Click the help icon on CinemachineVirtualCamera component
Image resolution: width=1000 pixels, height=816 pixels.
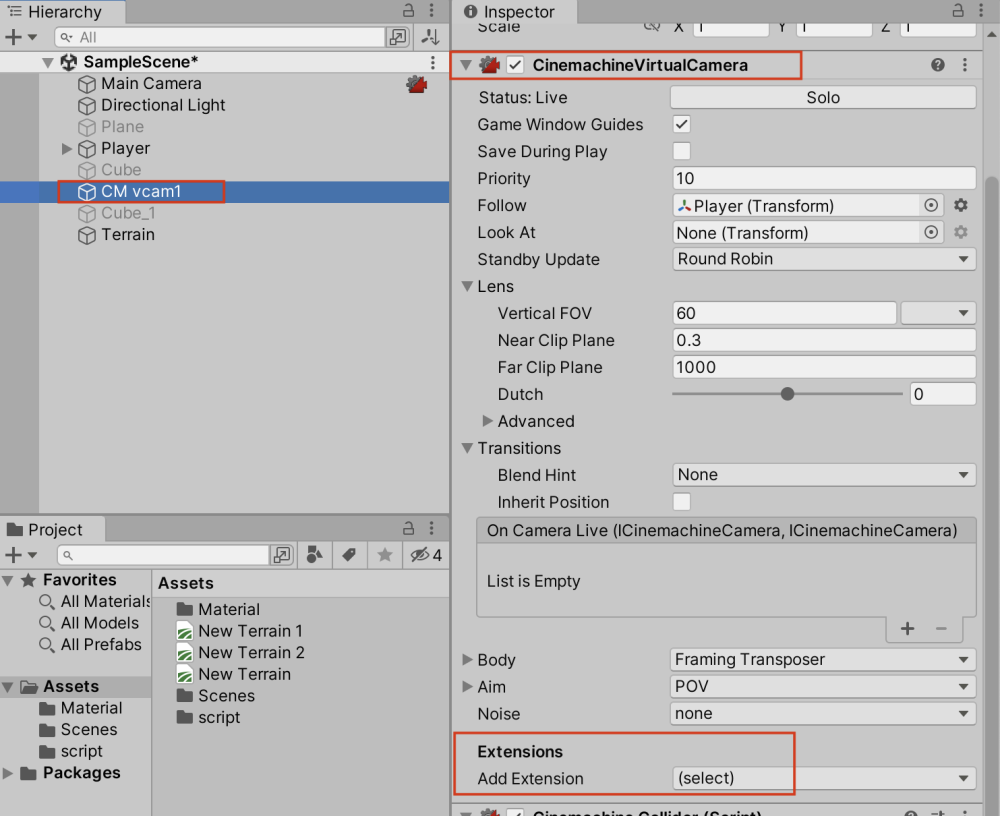pos(937,64)
